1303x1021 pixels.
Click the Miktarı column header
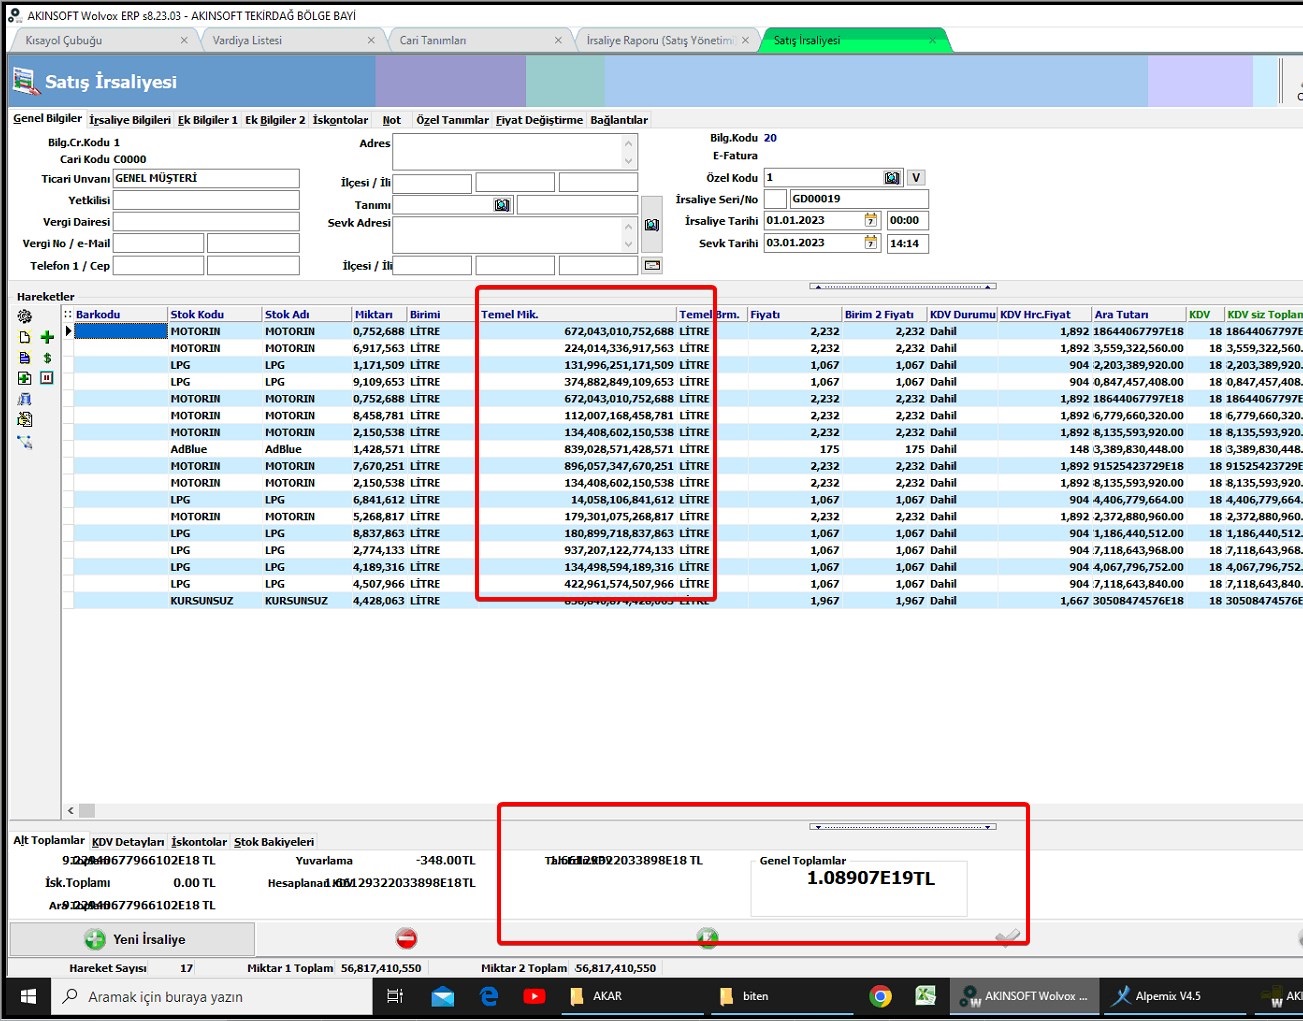[x=379, y=314]
